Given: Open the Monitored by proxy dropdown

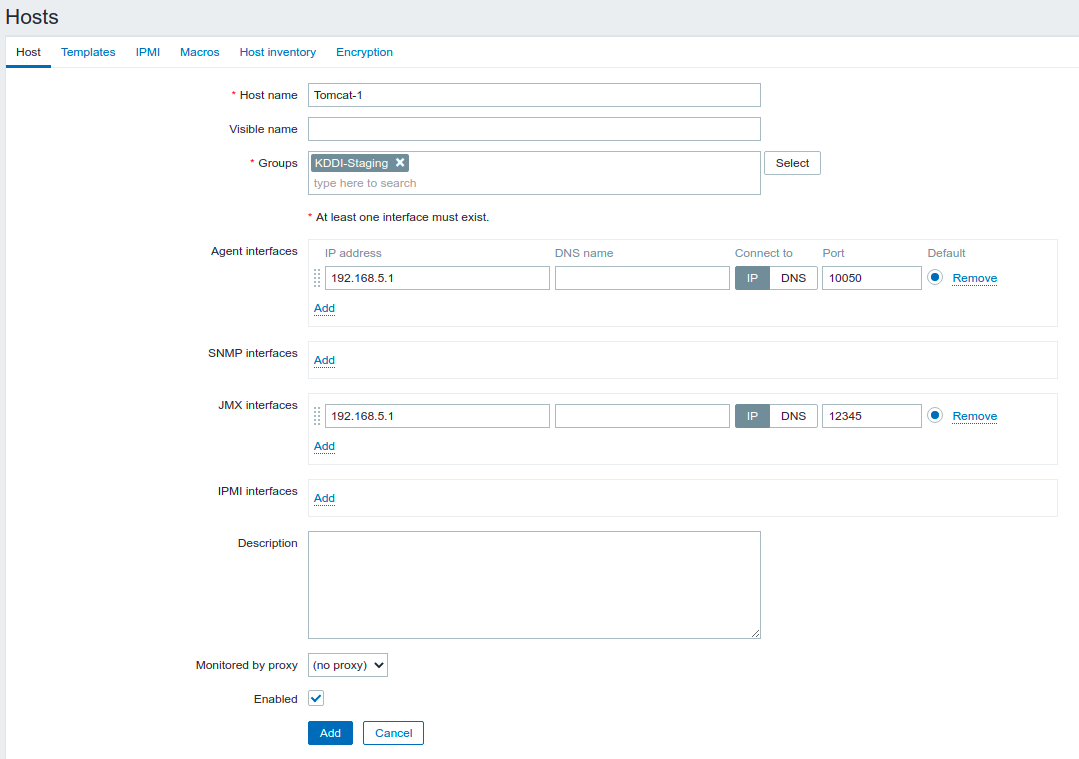Looking at the screenshot, I should click(x=347, y=664).
